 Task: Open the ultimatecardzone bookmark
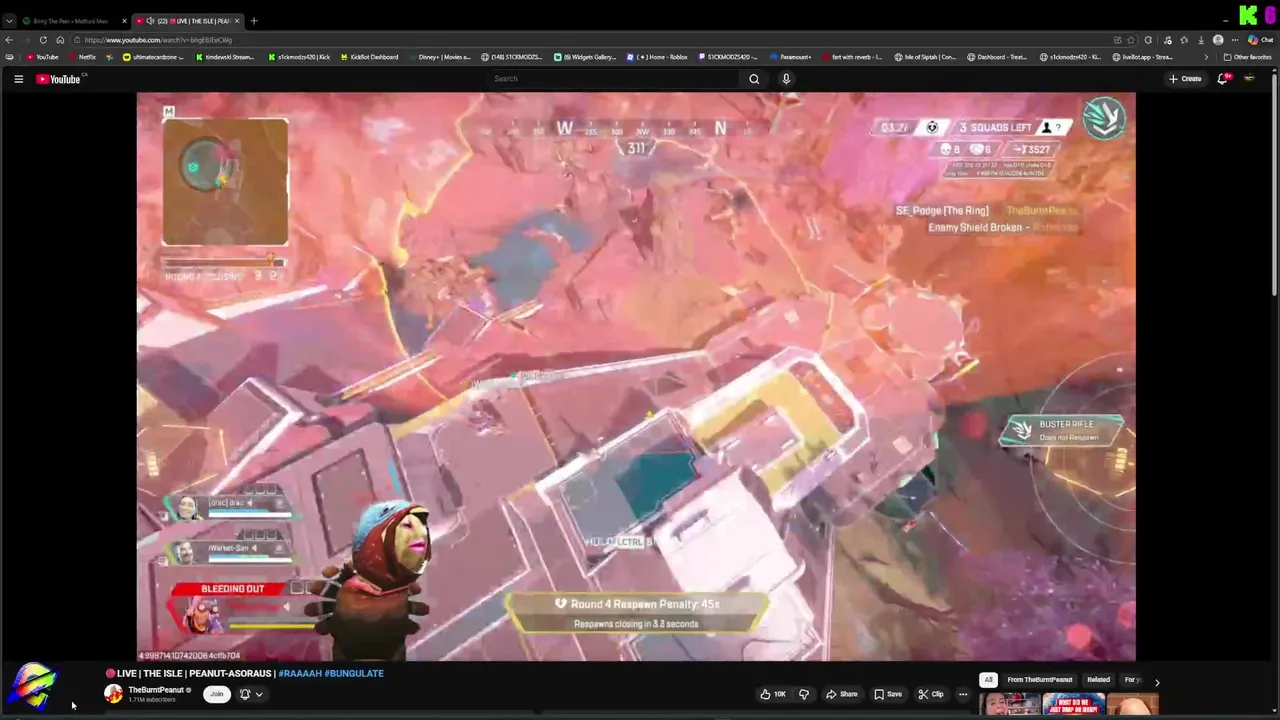pyautogui.click(x=151, y=57)
